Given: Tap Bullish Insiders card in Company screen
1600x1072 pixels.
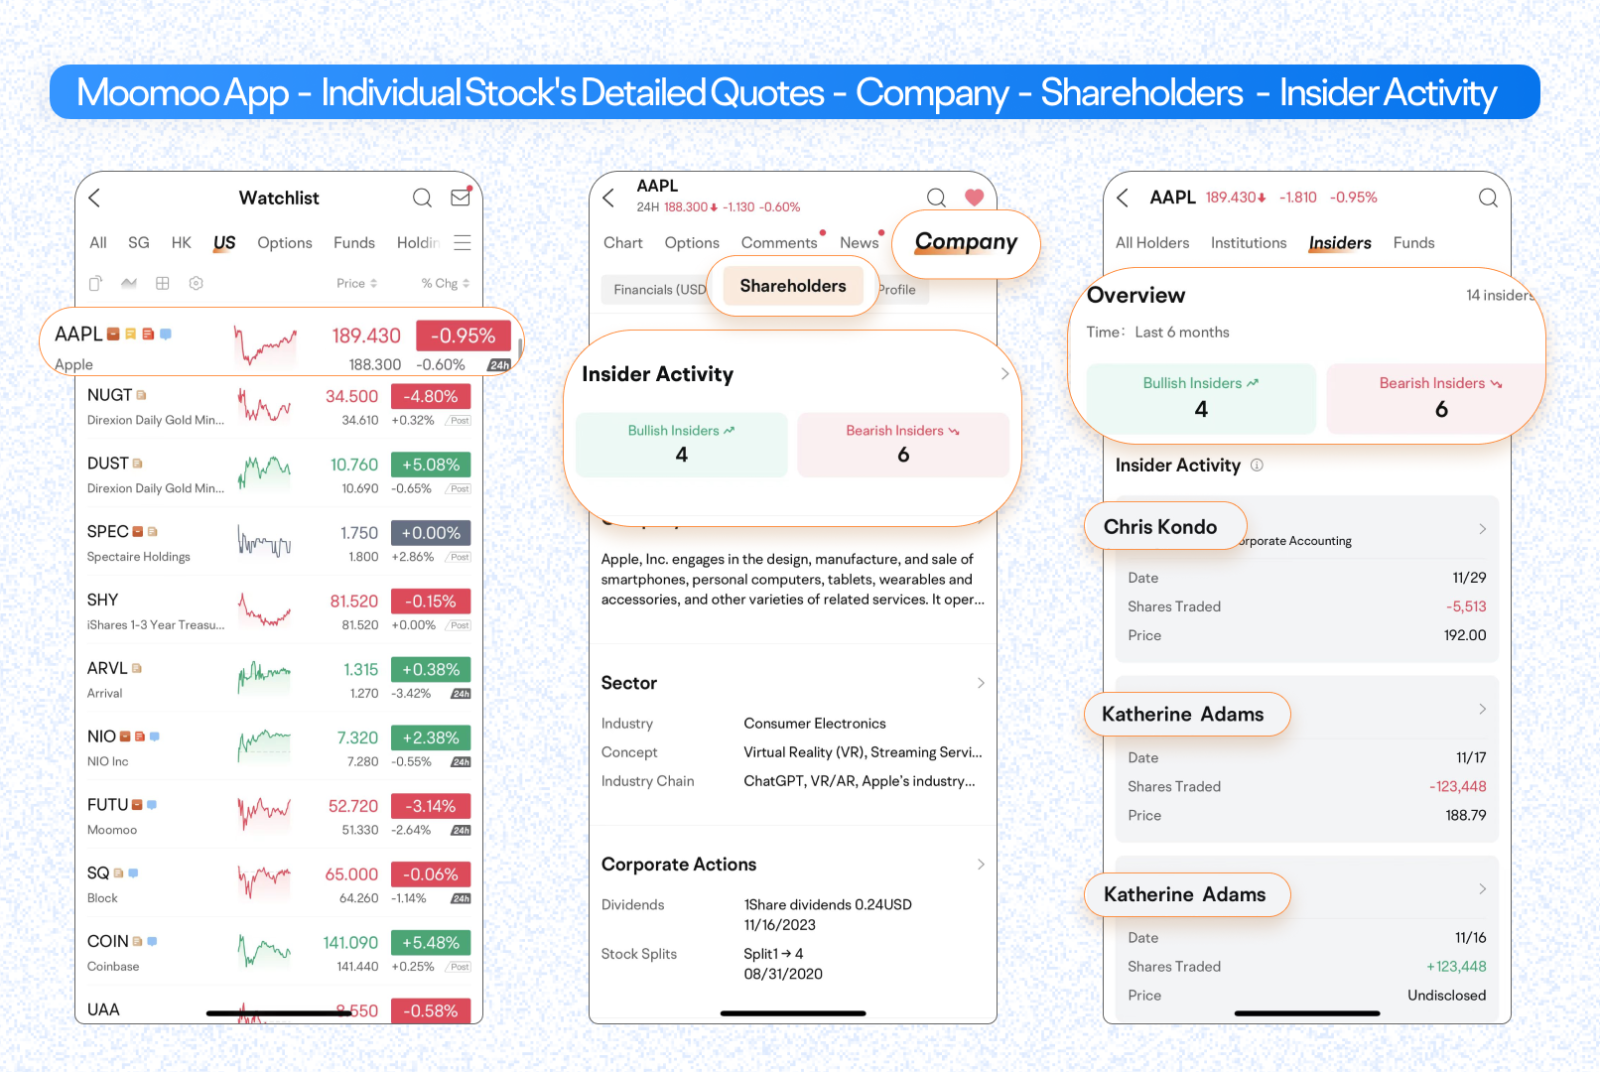Looking at the screenshot, I should click(x=682, y=444).
